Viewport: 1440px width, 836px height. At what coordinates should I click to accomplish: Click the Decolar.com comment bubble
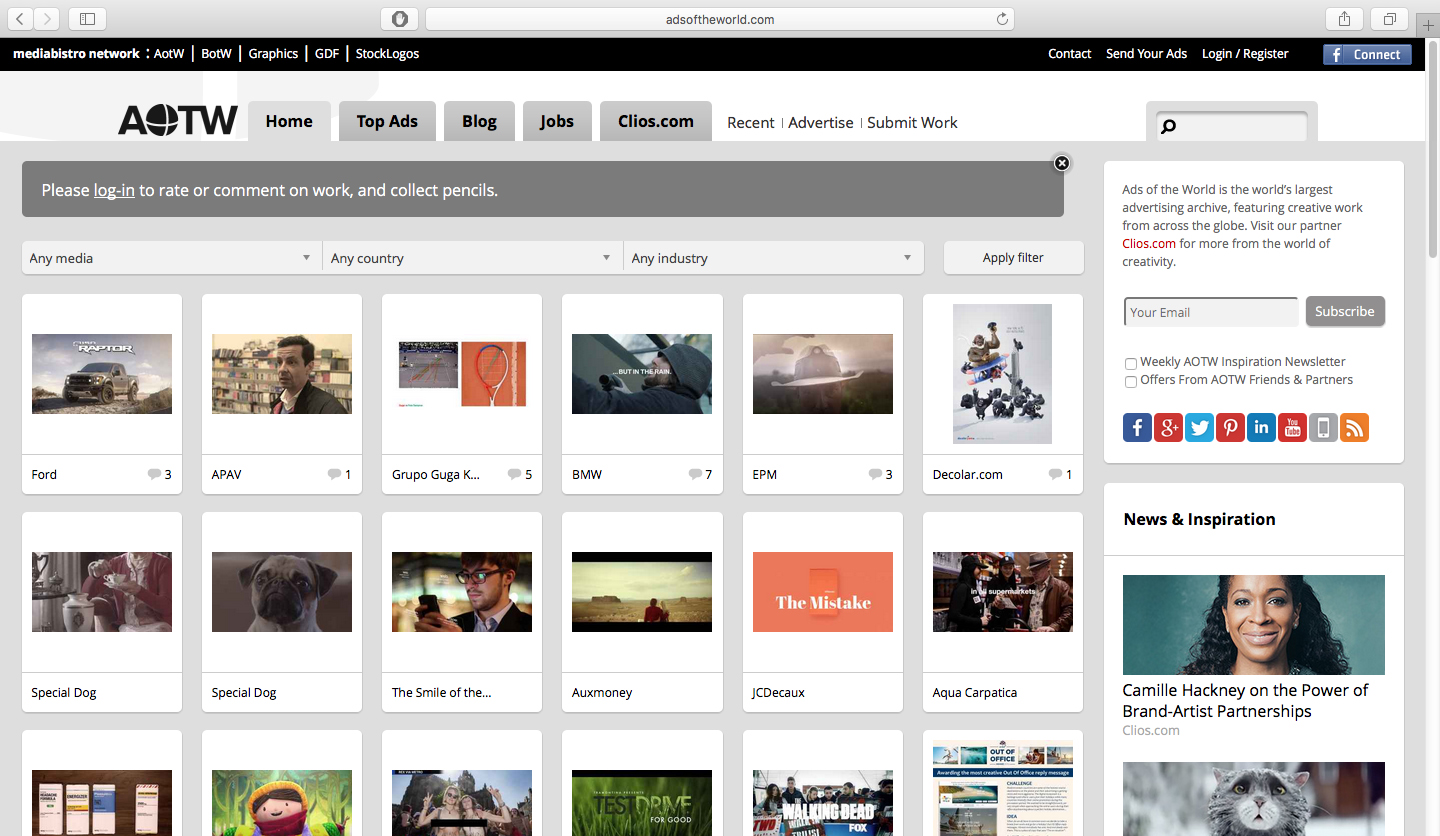point(1055,474)
